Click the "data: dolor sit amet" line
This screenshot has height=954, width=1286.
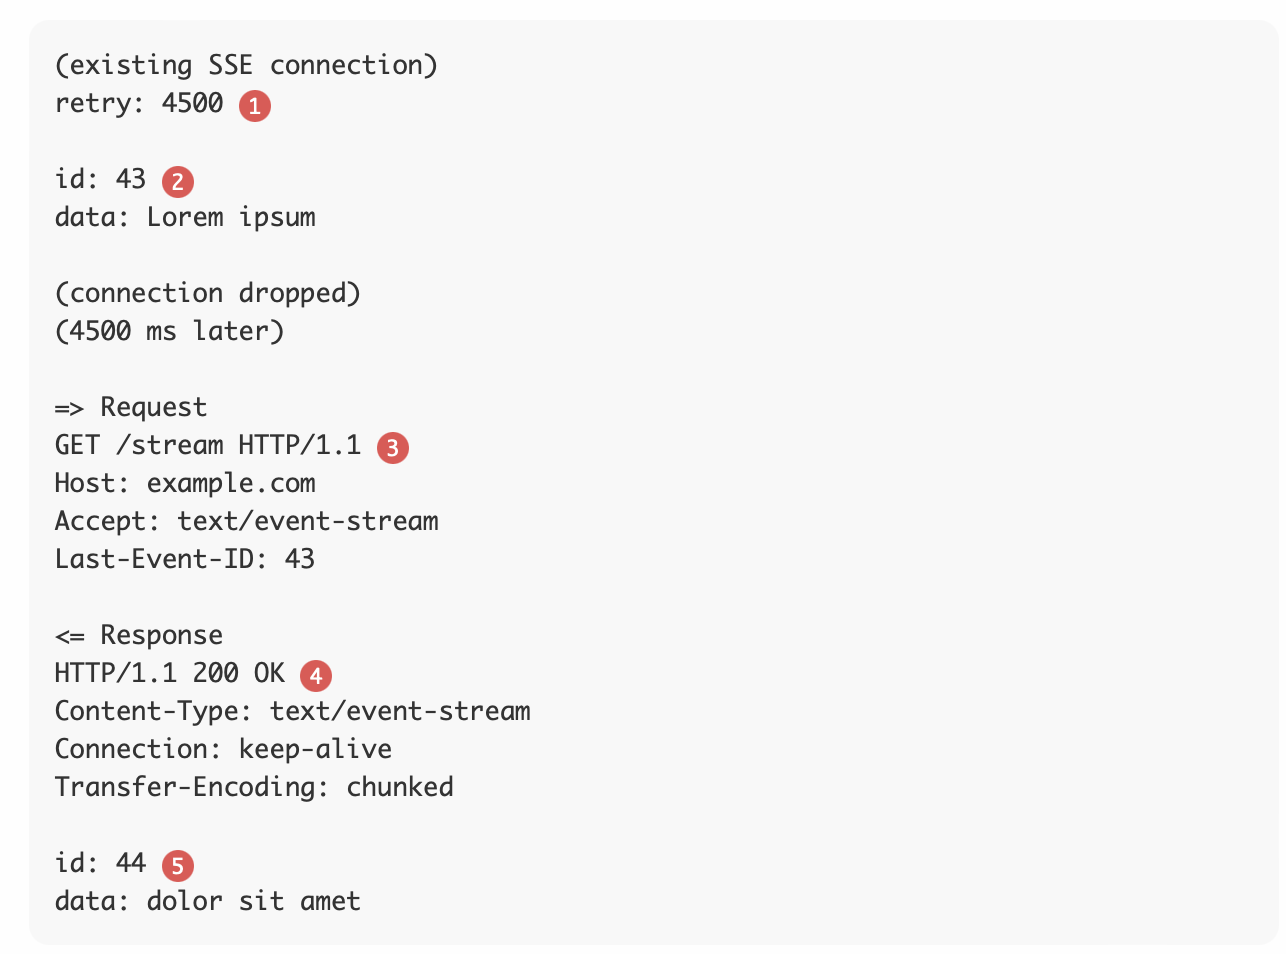208,902
